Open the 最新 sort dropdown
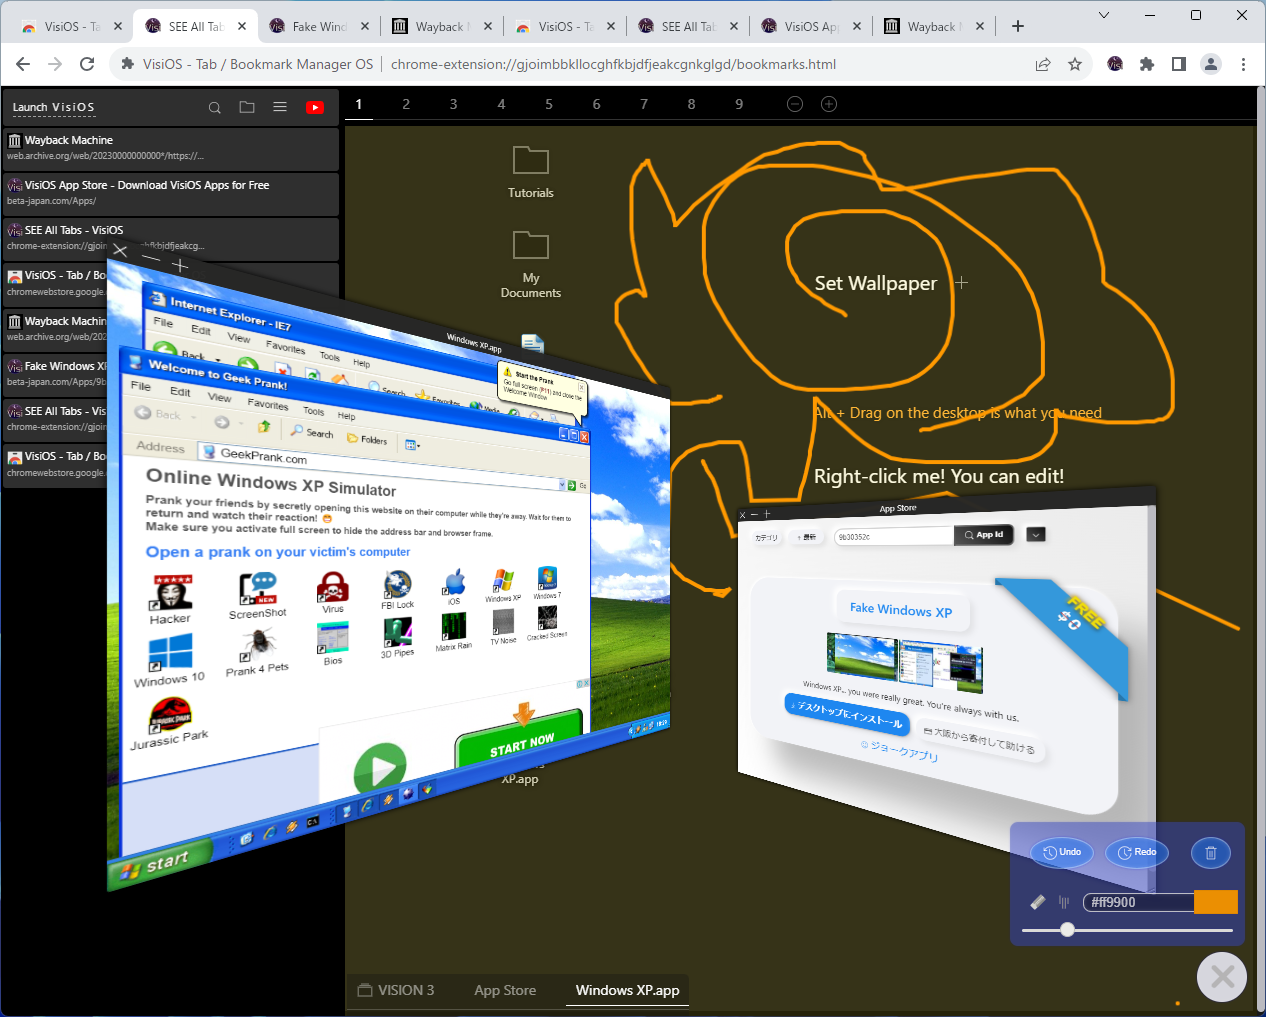This screenshot has height=1017, width=1266. click(808, 536)
